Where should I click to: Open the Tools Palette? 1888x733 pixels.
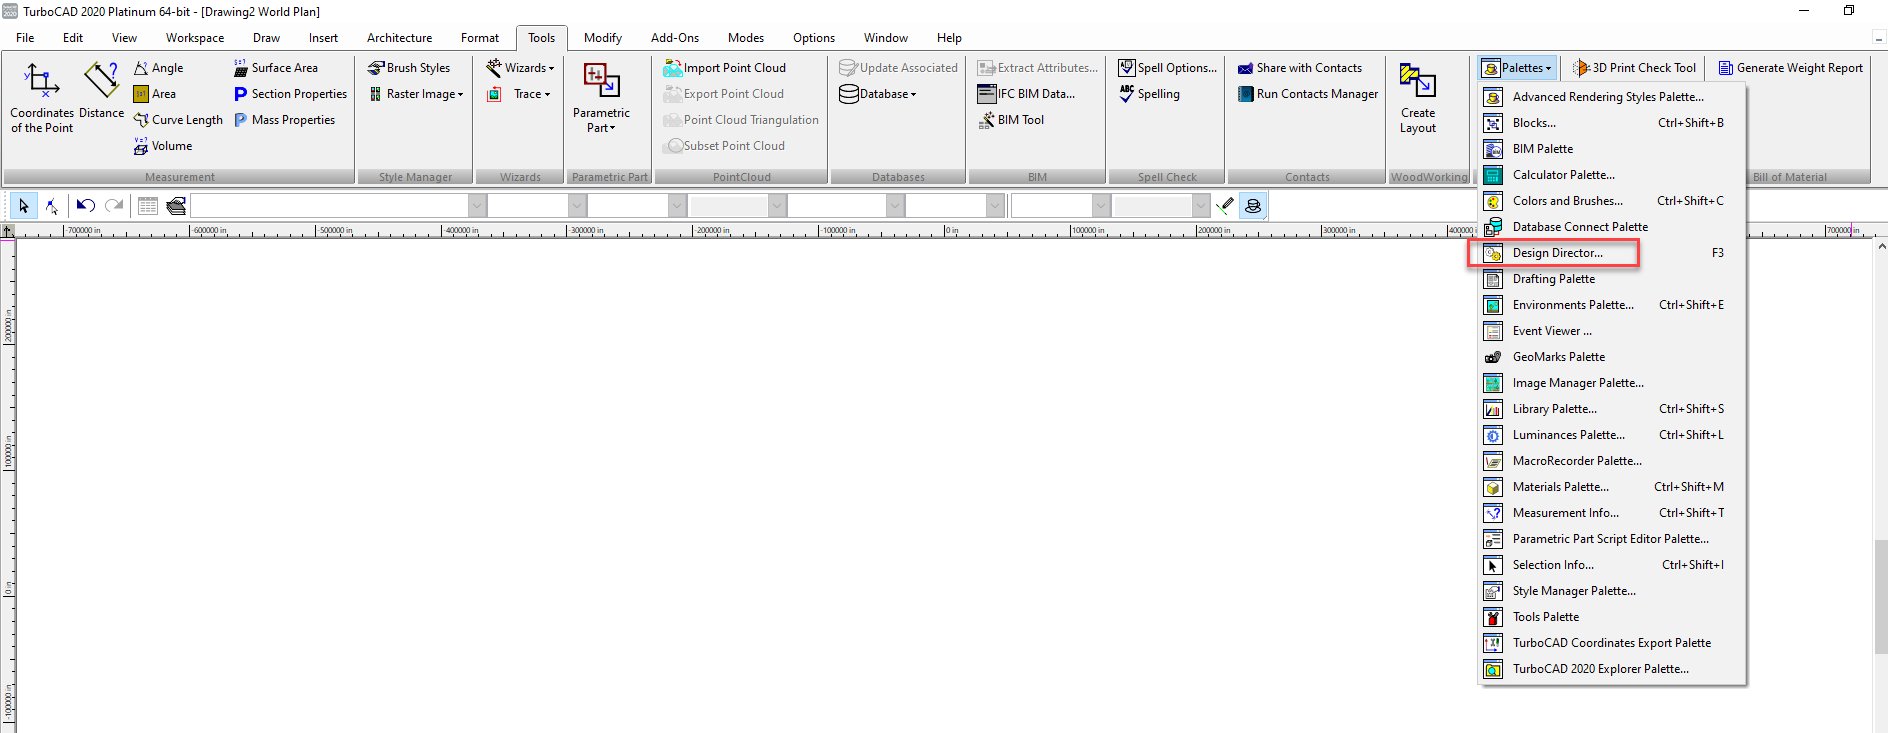point(1612,617)
